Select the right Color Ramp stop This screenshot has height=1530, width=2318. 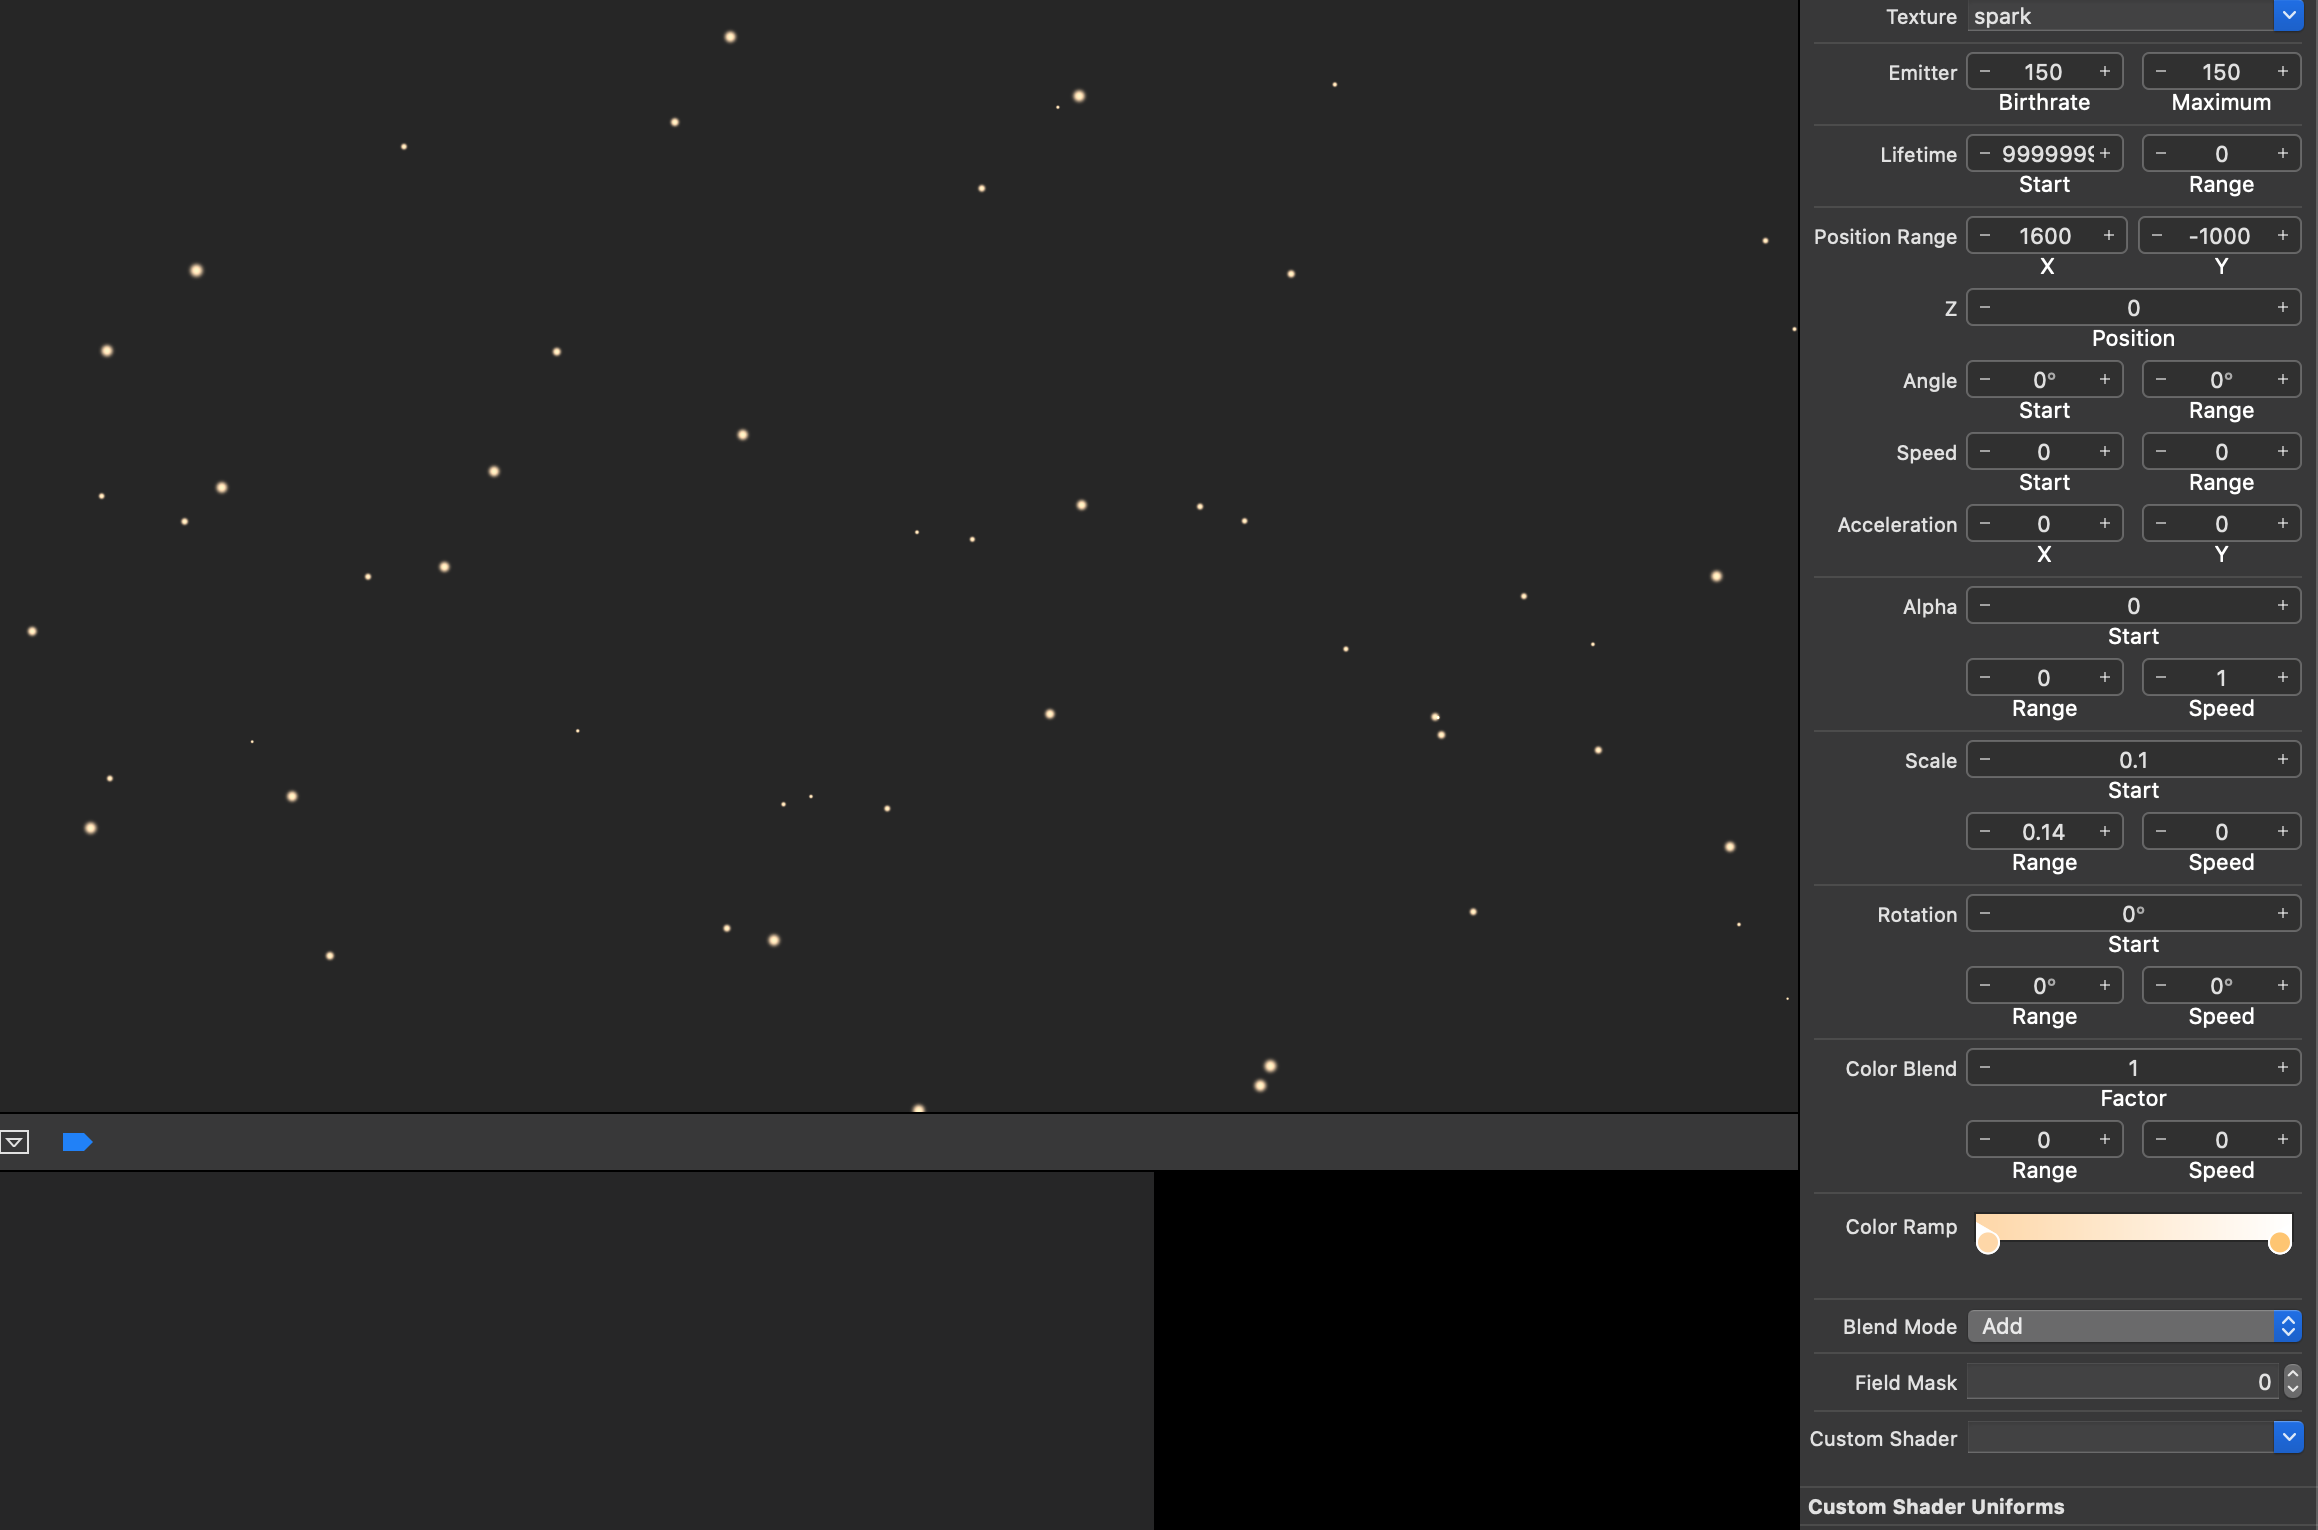tap(2280, 1242)
